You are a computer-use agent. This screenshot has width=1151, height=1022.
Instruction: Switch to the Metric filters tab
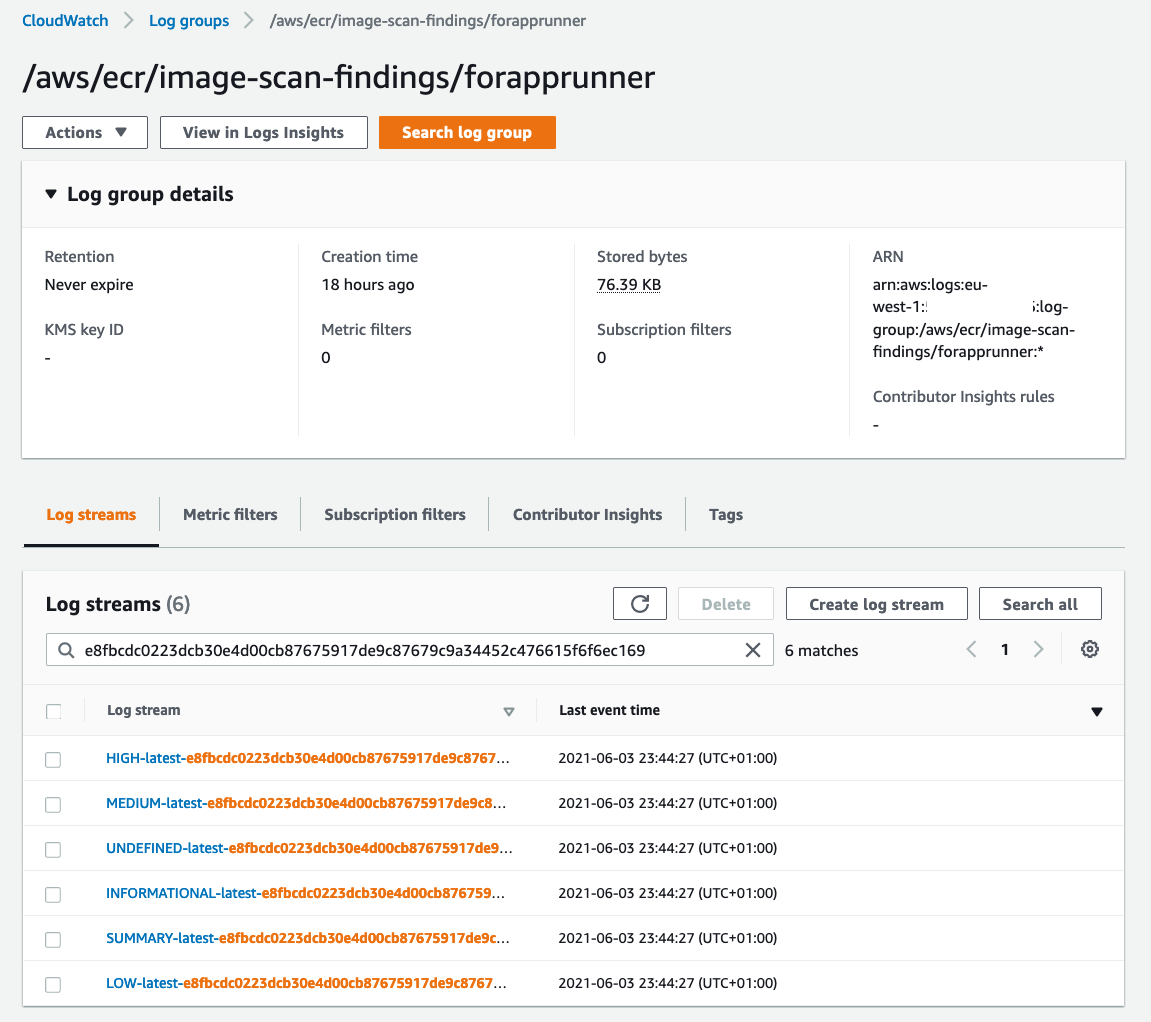230,515
